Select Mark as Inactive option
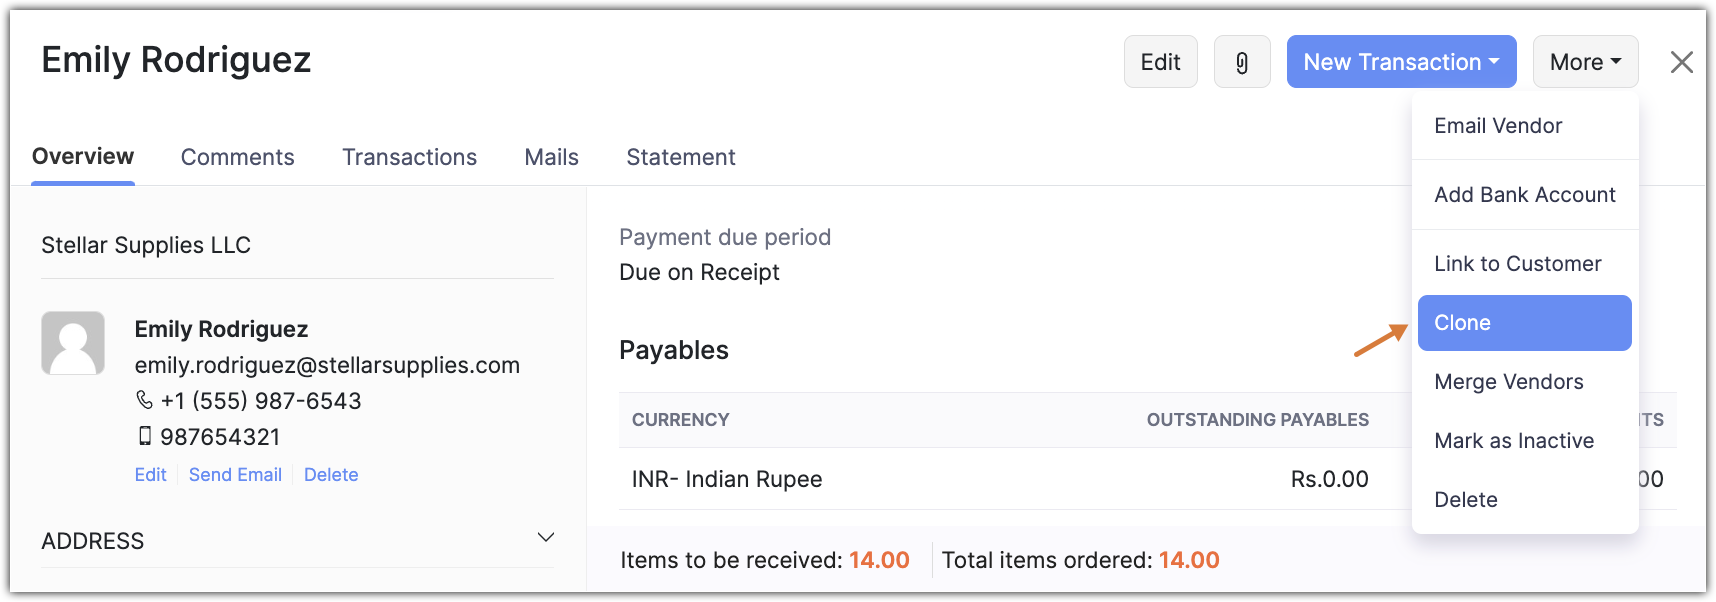1716x602 pixels. click(1514, 441)
